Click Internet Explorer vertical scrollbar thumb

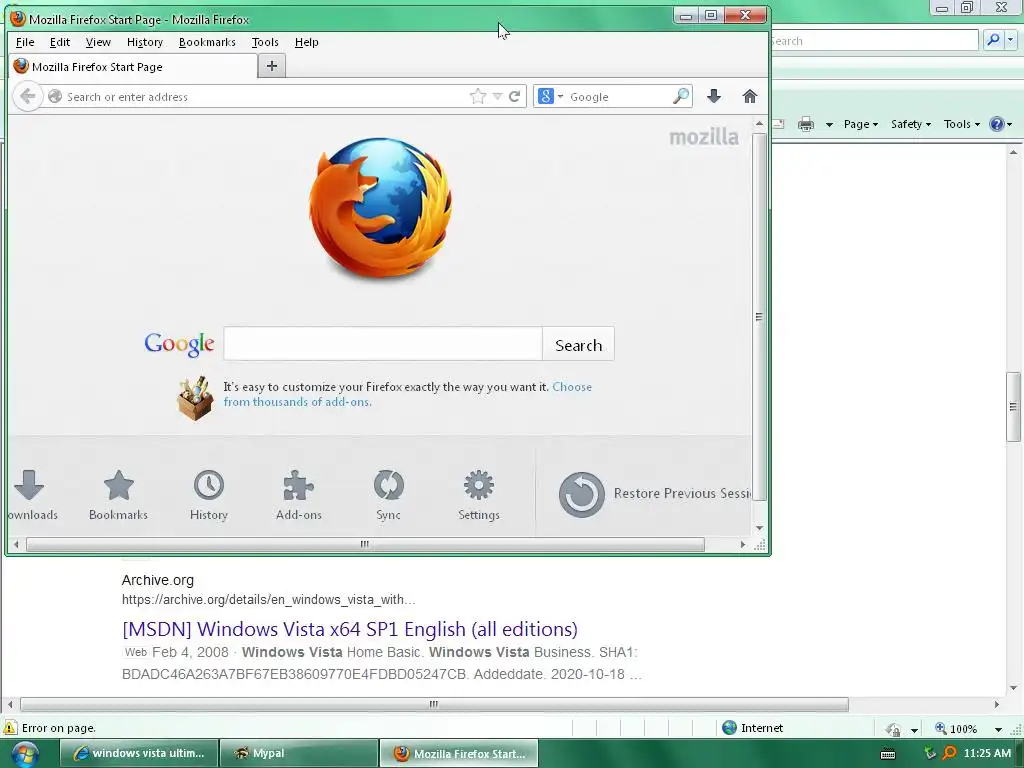coord(1013,407)
